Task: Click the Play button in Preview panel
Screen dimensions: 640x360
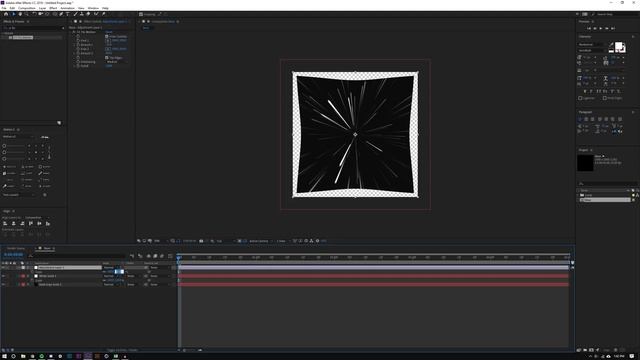Action: (x=601, y=29)
